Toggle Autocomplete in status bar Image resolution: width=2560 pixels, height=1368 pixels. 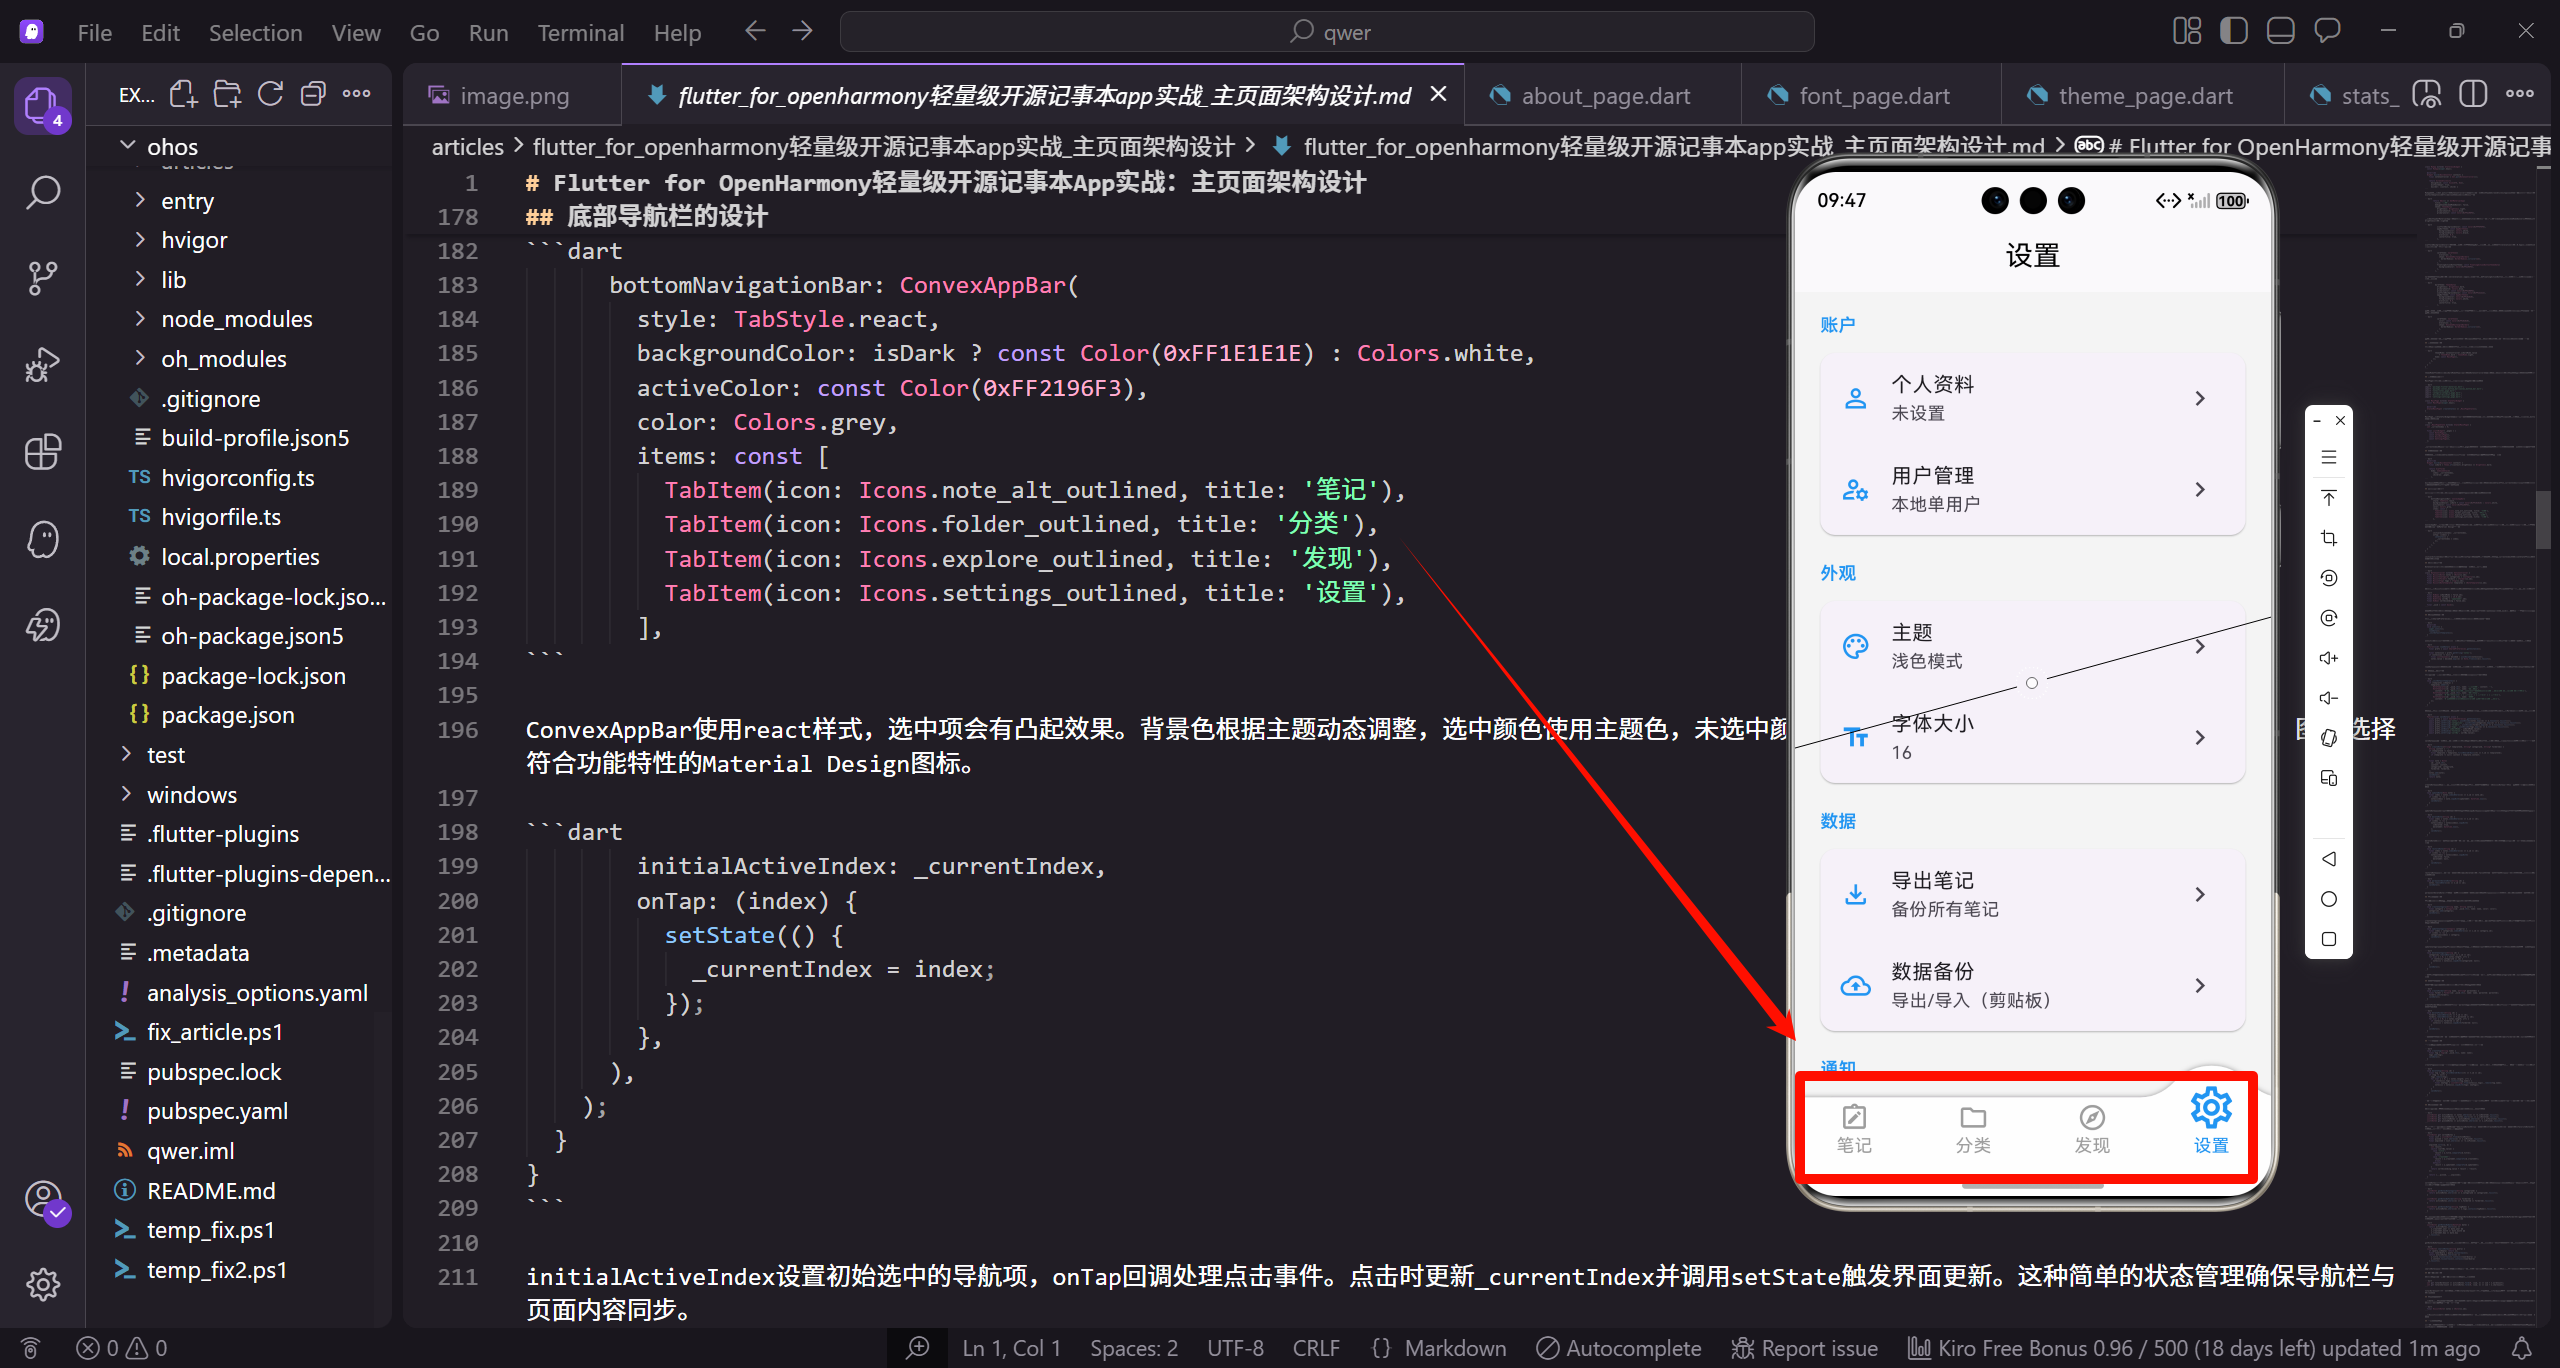click(1619, 1348)
